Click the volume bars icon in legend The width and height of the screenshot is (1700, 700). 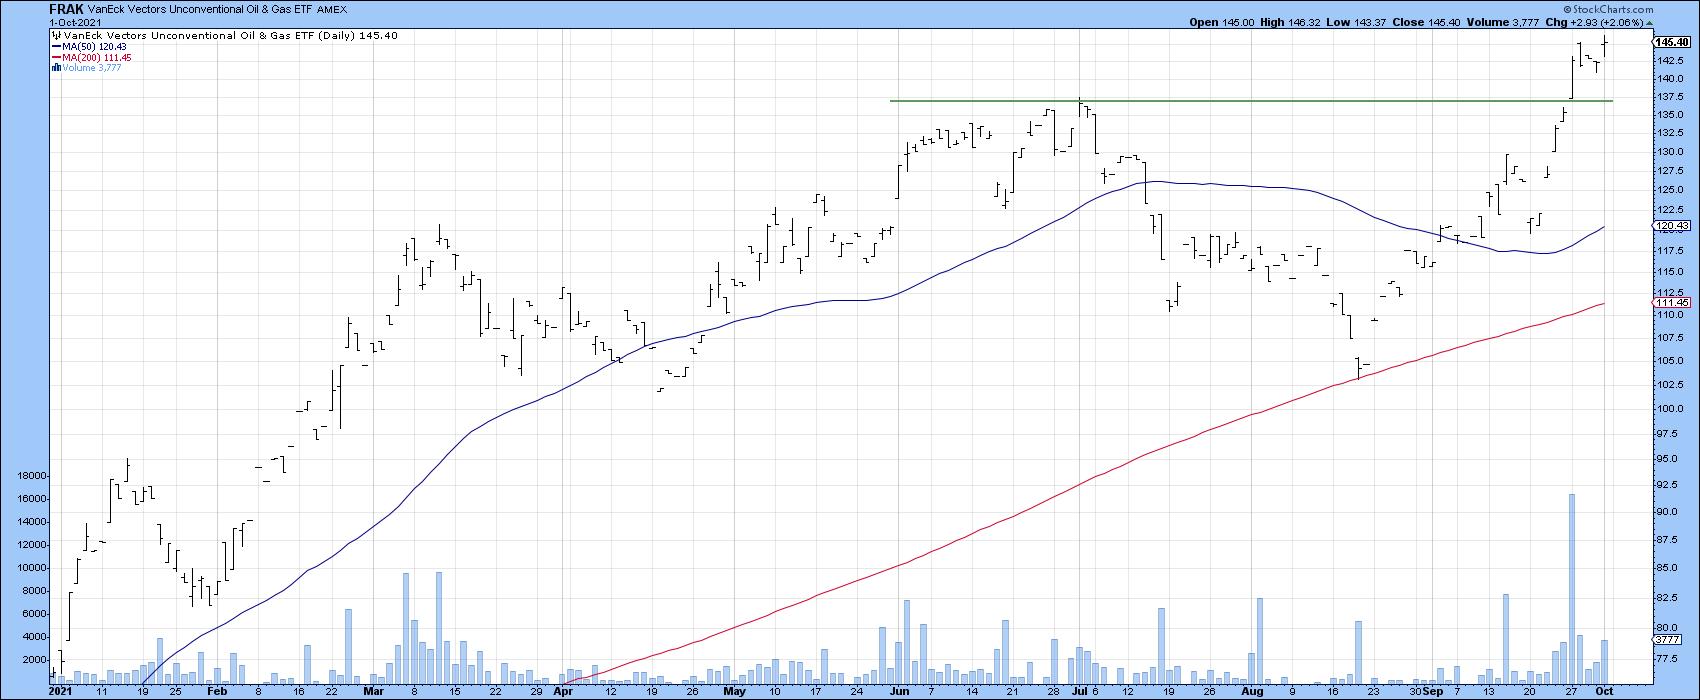(56, 69)
